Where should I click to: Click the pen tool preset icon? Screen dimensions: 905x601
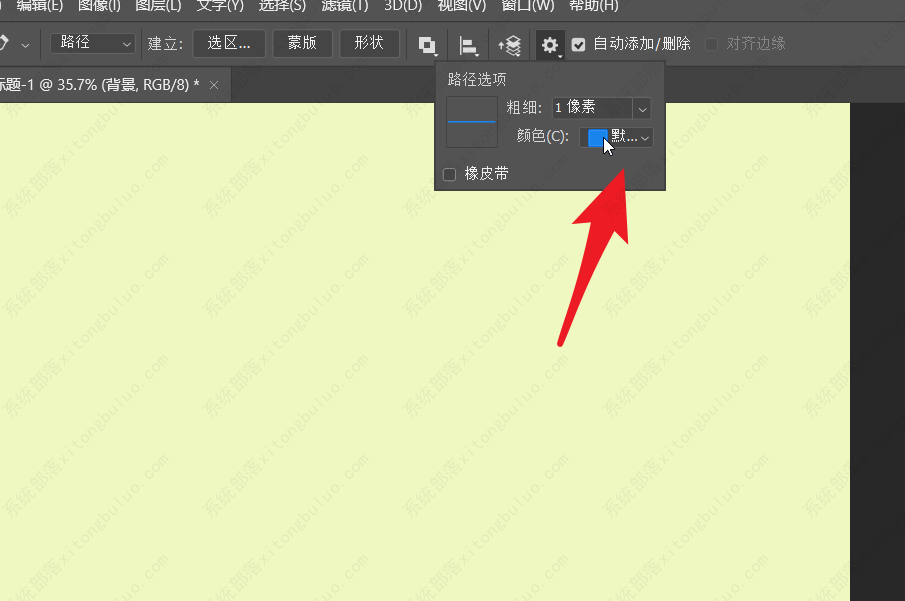(x=4, y=43)
